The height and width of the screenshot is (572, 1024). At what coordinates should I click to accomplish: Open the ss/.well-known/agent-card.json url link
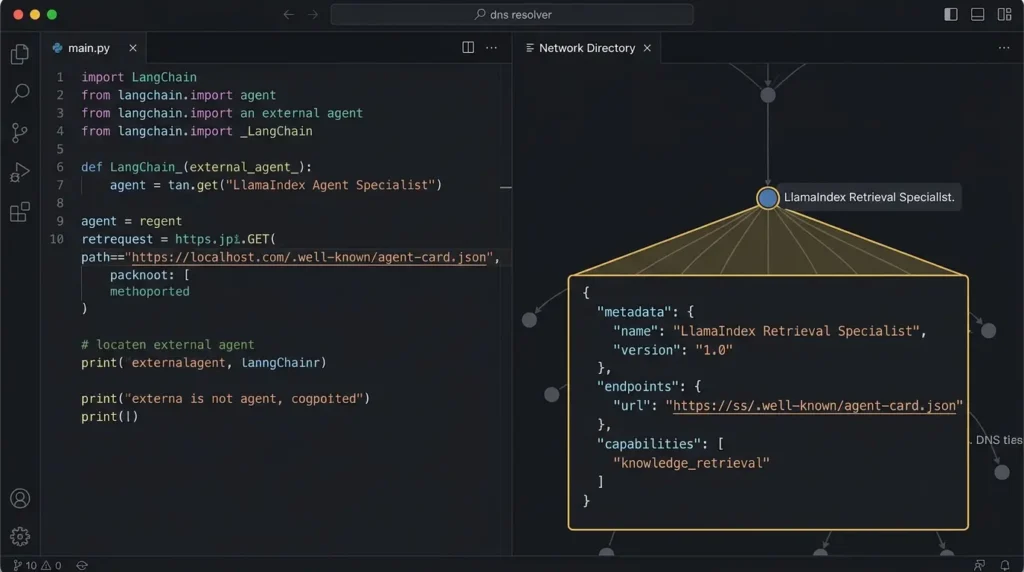pos(814,405)
